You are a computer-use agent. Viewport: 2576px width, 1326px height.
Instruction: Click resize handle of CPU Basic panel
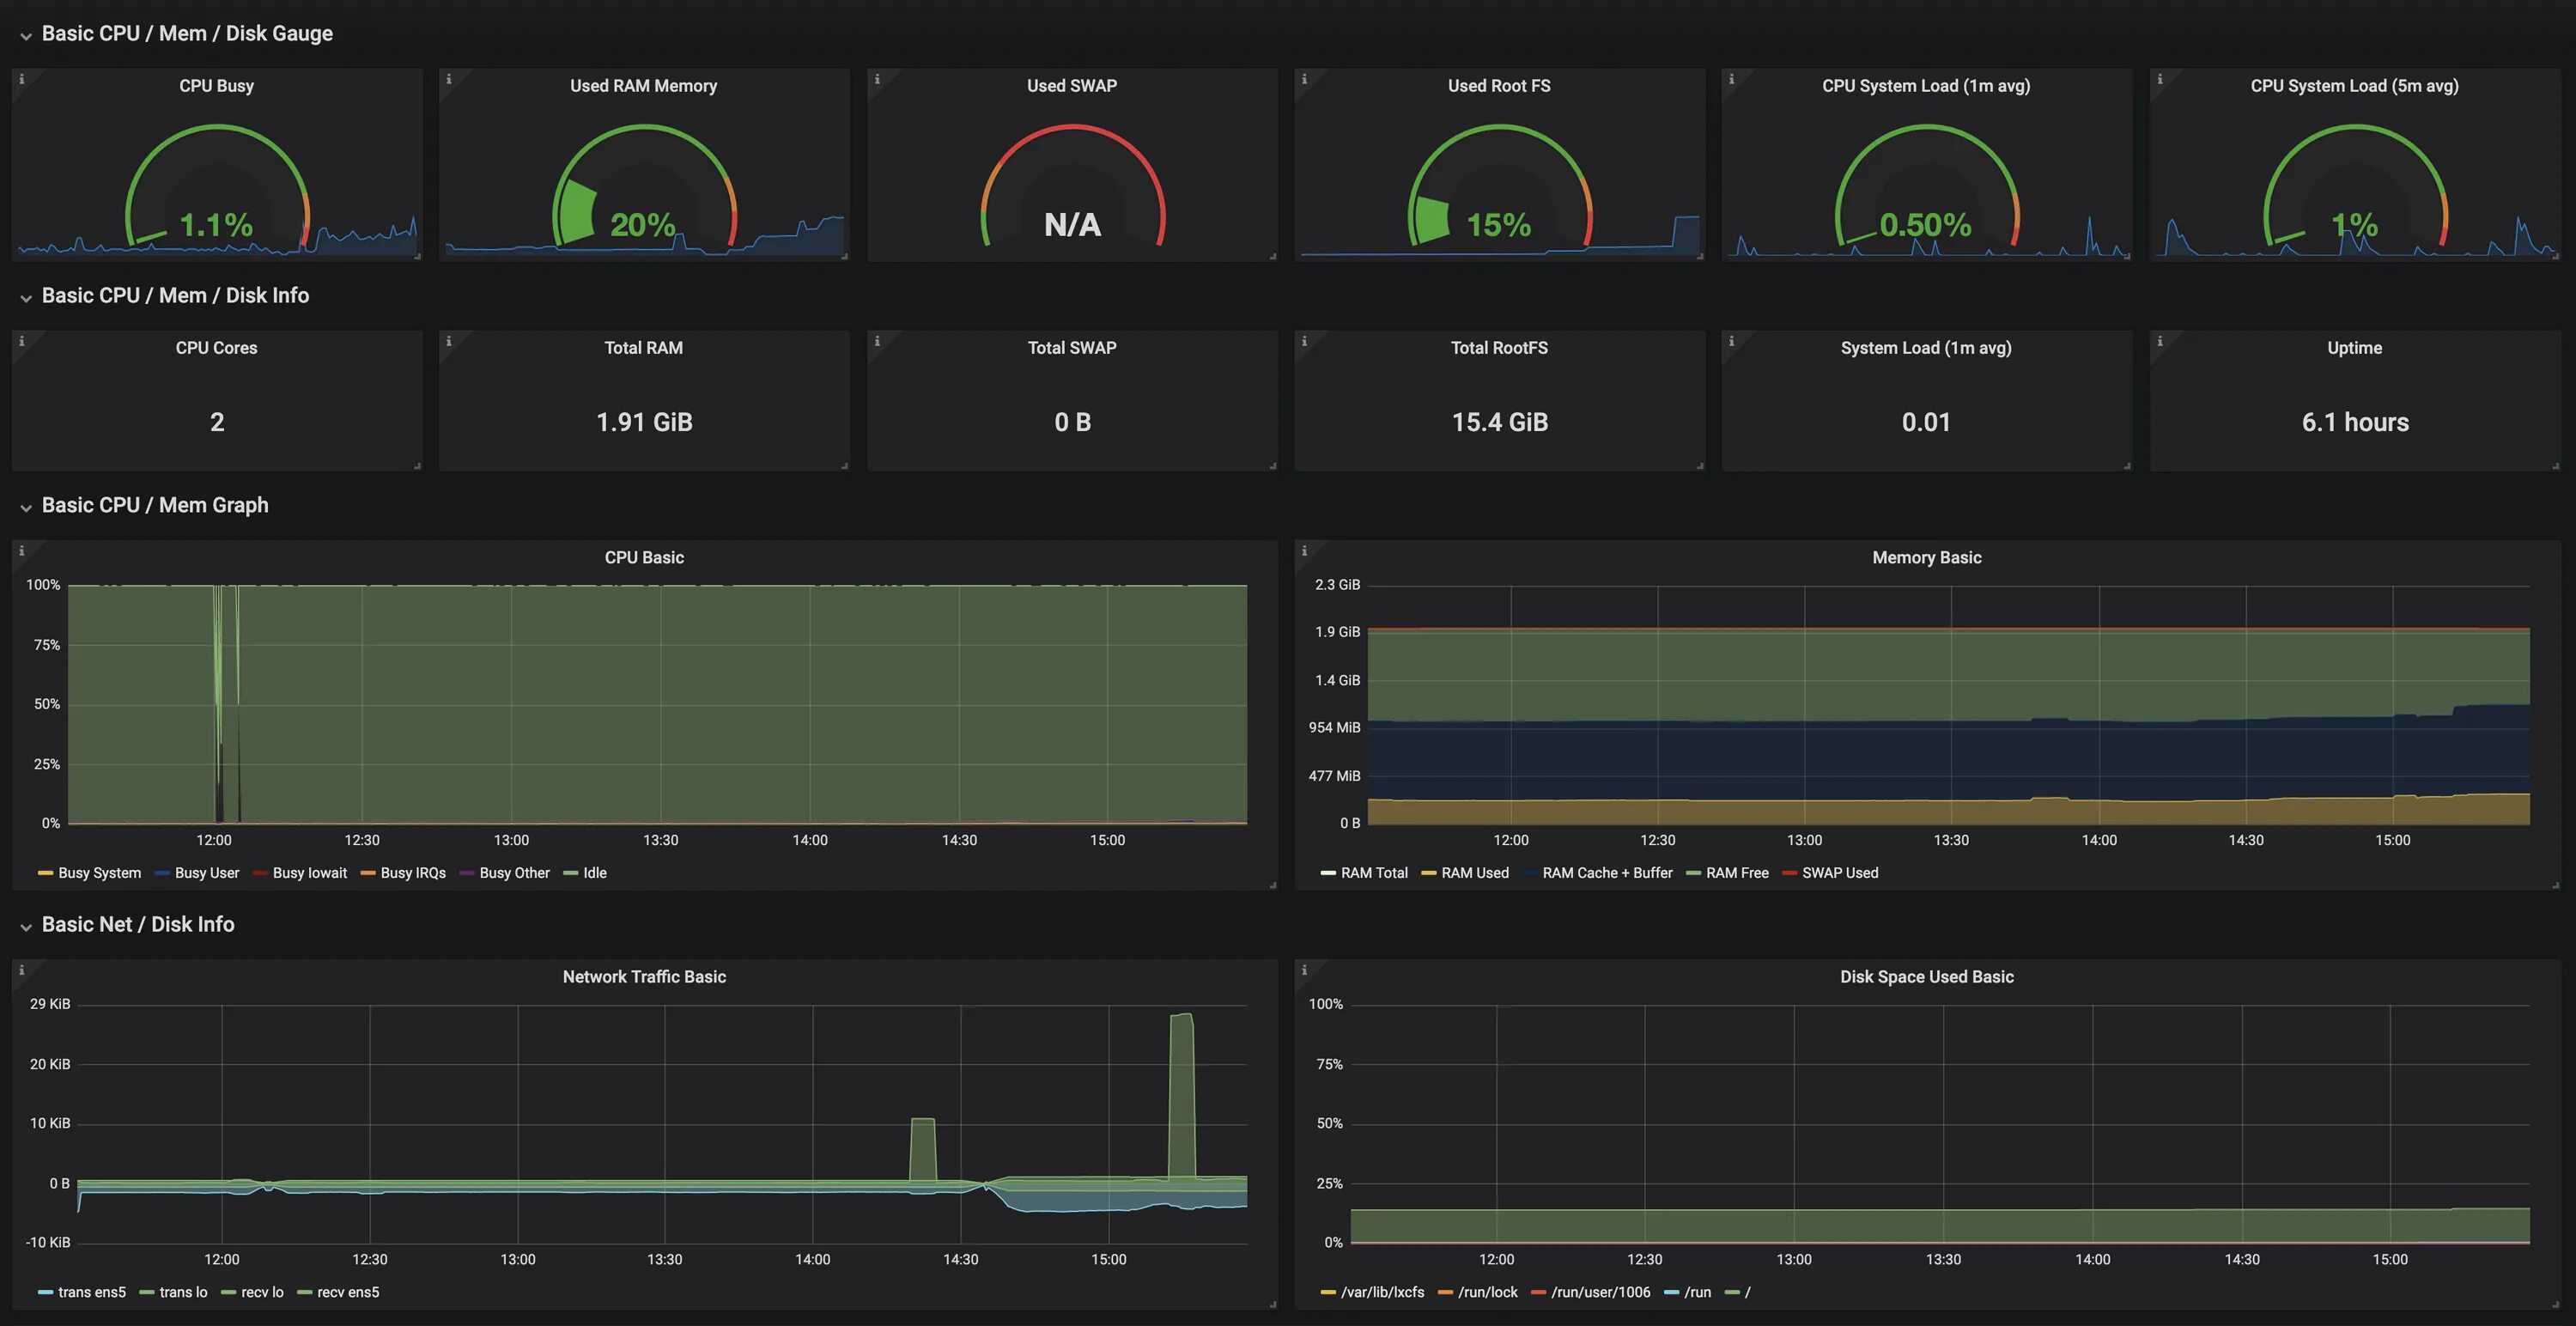coord(1272,884)
